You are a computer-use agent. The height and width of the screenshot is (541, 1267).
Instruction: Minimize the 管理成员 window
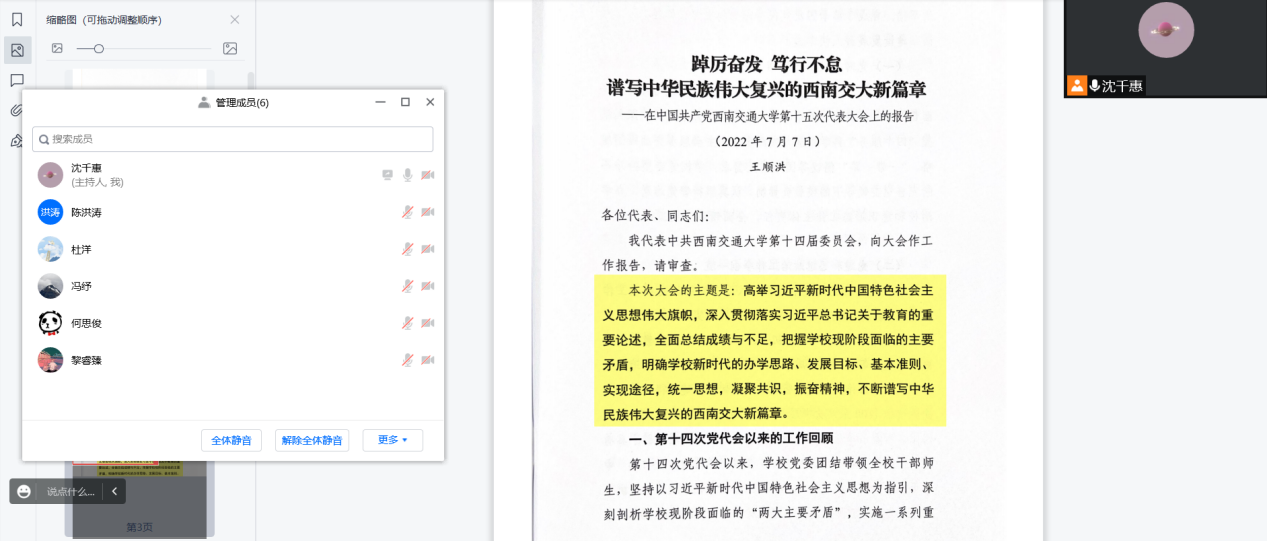[381, 102]
